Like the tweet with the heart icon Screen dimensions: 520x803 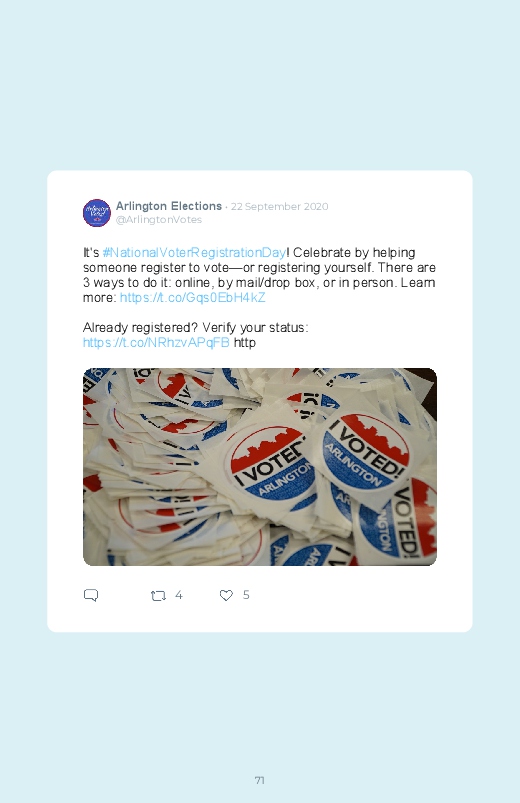[x=226, y=595]
